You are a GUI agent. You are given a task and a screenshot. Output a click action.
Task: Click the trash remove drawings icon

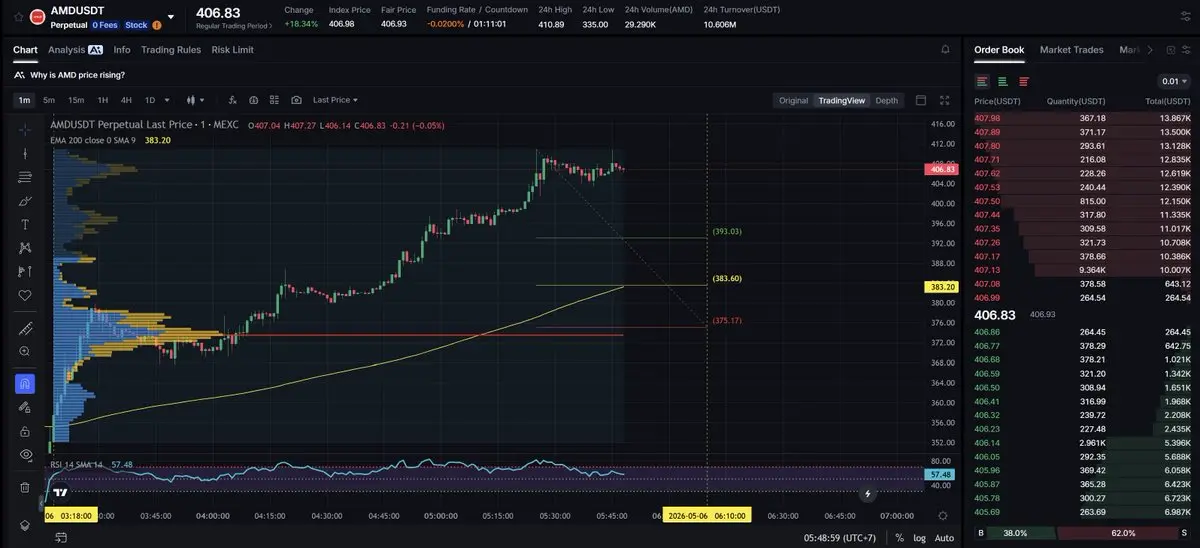pyautogui.click(x=25, y=487)
